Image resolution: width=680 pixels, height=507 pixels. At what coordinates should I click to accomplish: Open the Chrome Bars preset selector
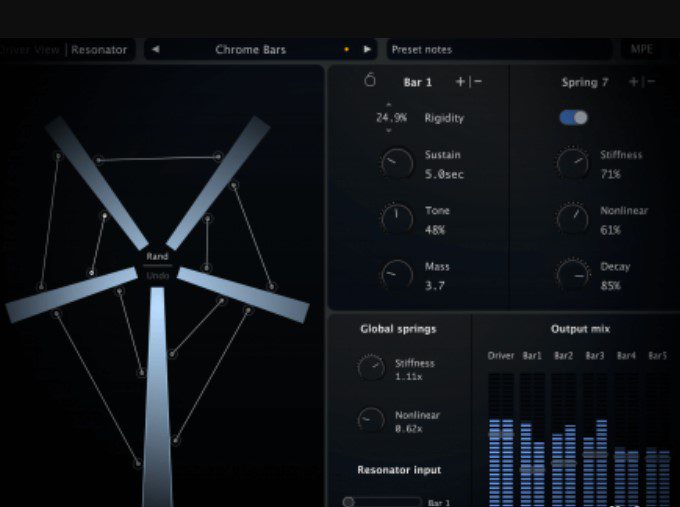pyautogui.click(x=251, y=50)
